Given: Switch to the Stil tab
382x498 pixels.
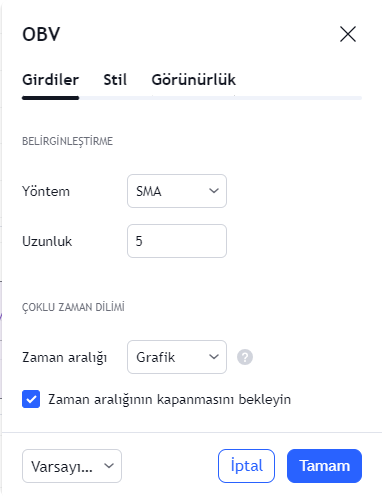Looking at the screenshot, I should pos(115,80).
